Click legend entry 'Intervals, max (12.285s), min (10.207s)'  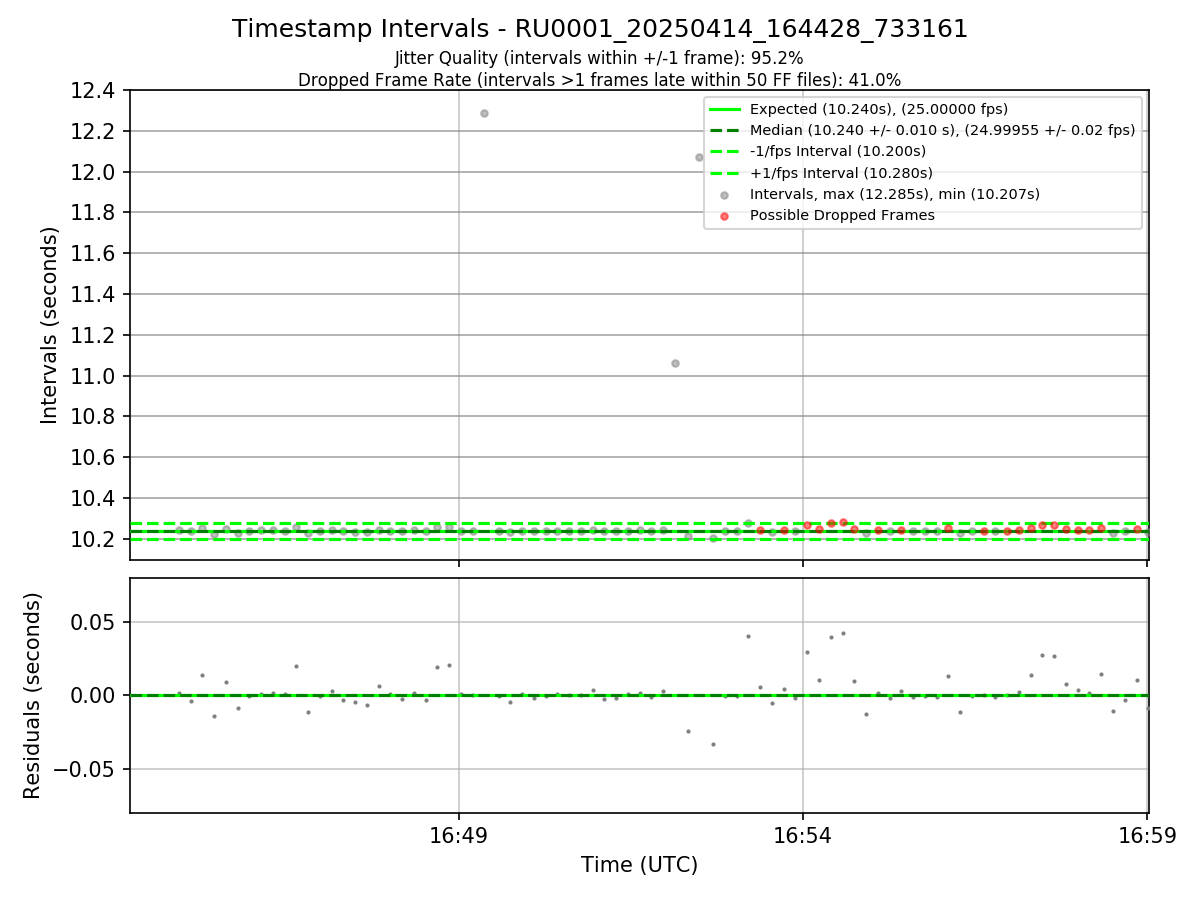[895, 194]
